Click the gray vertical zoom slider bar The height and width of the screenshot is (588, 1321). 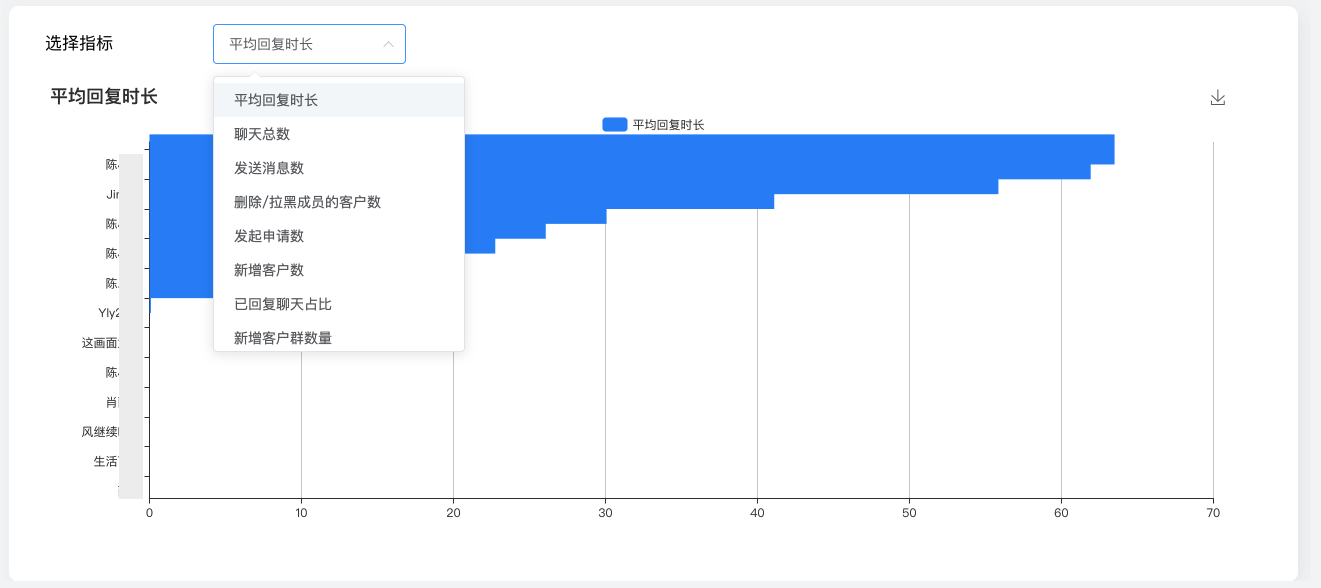pos(130,325)
